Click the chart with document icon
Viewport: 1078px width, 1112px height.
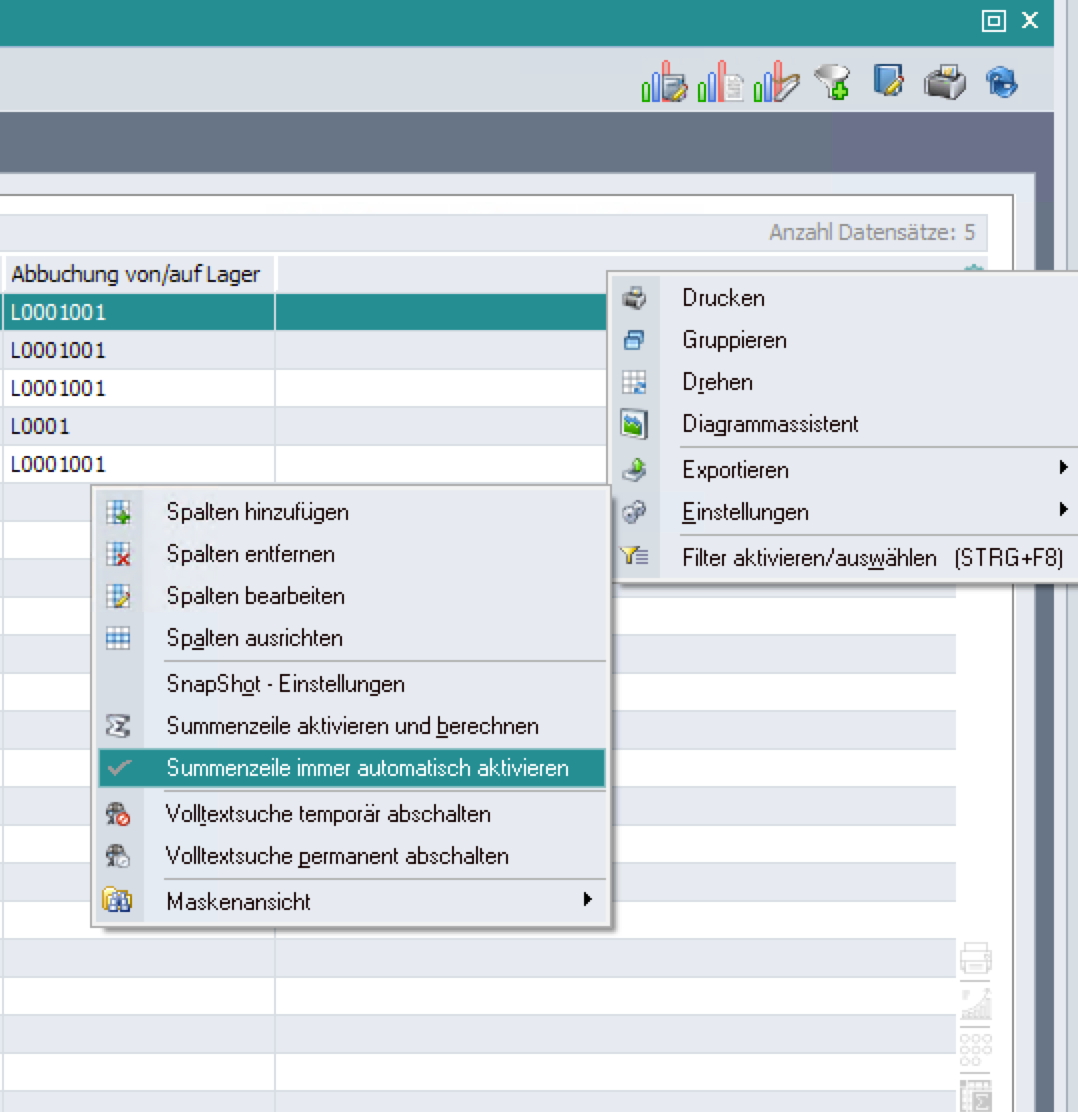point(721,84)
